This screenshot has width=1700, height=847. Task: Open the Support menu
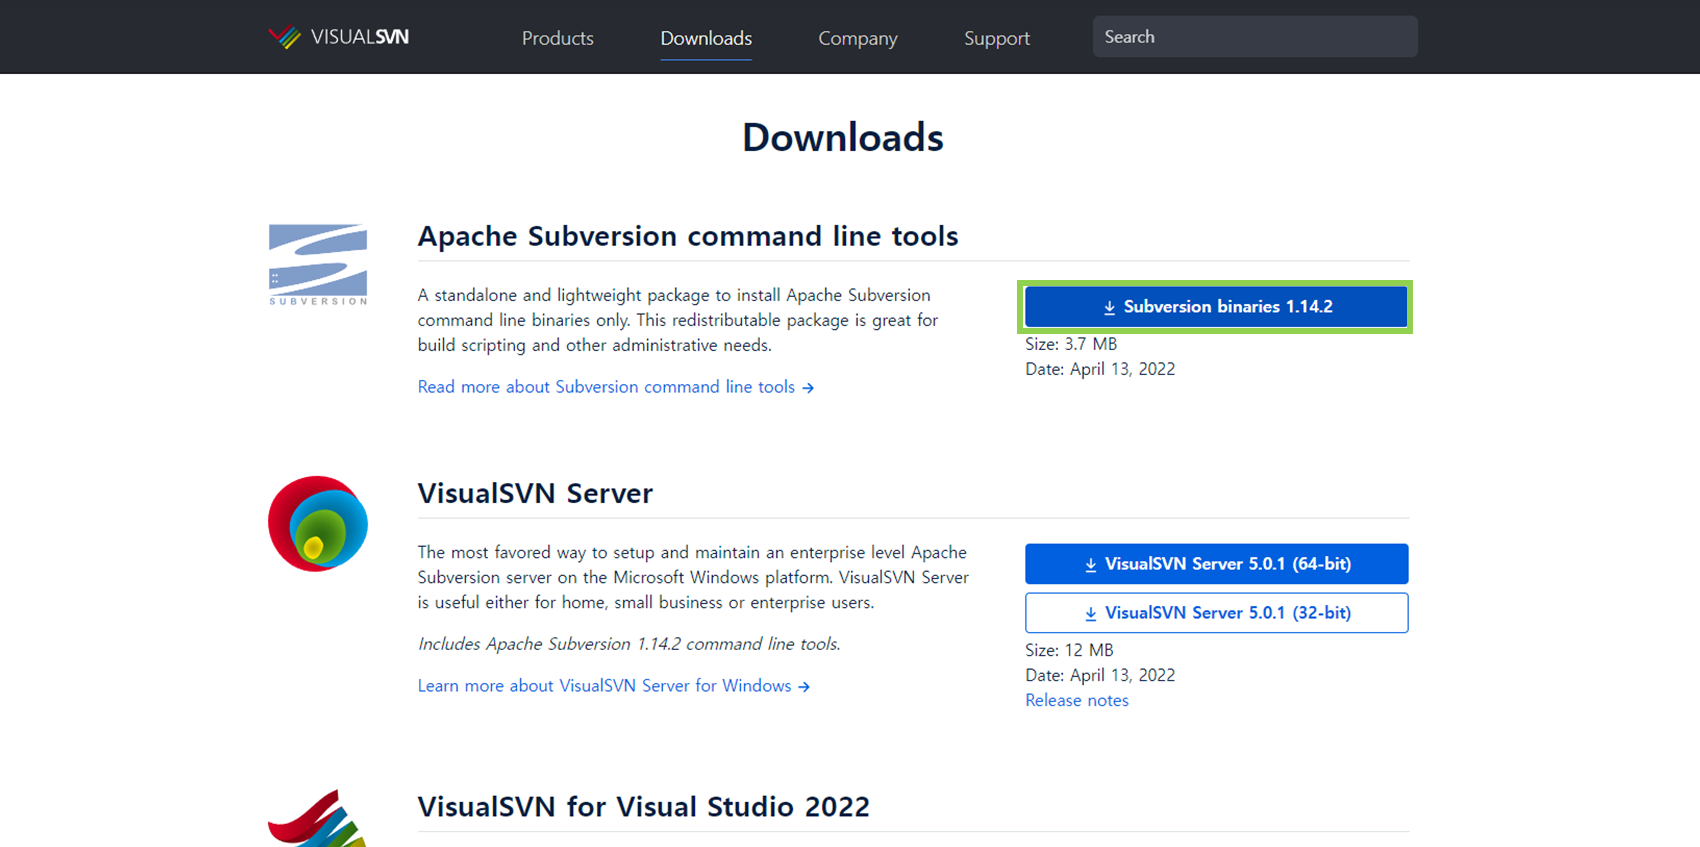tap(997, 38)
